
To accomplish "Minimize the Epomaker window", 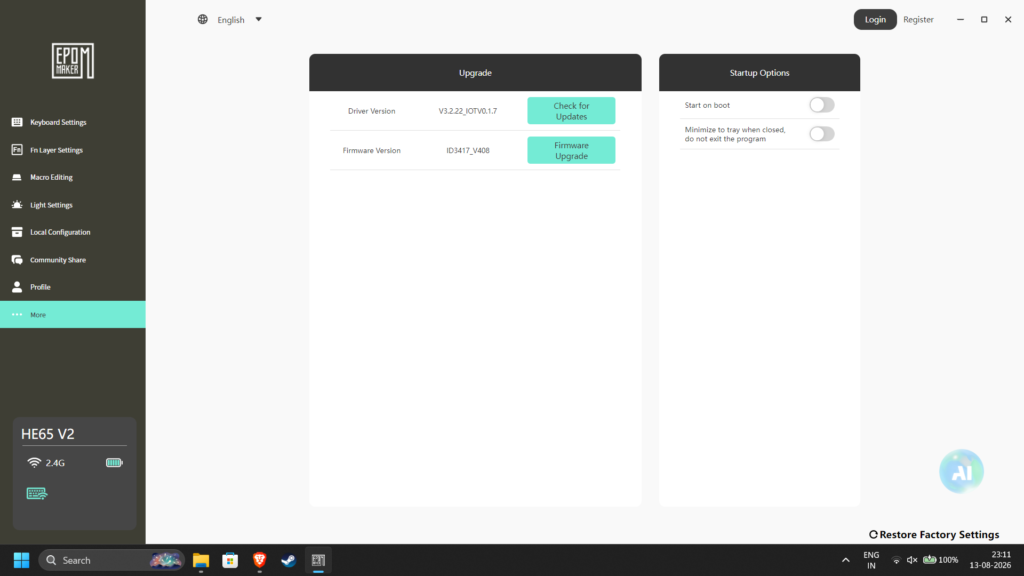I will click(x=960, y=20).
